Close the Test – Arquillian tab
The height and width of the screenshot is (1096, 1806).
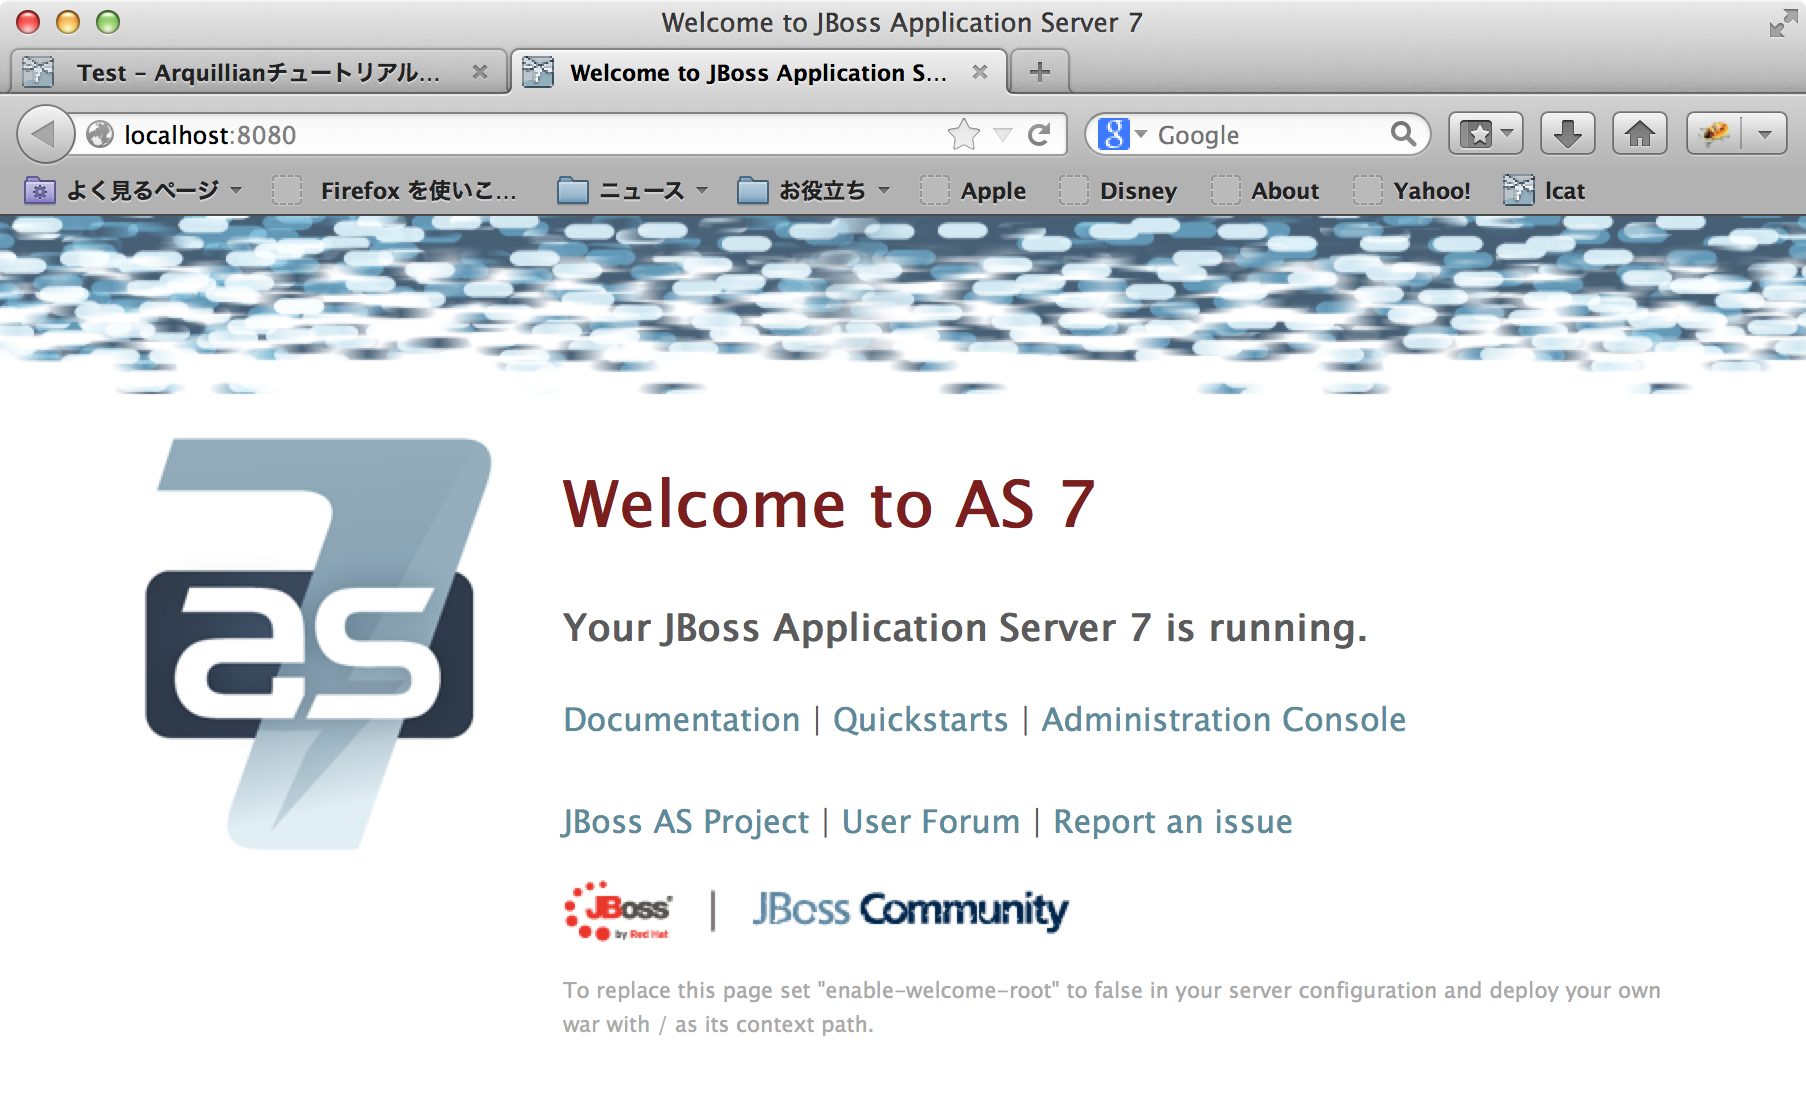(x=480, y=72)
